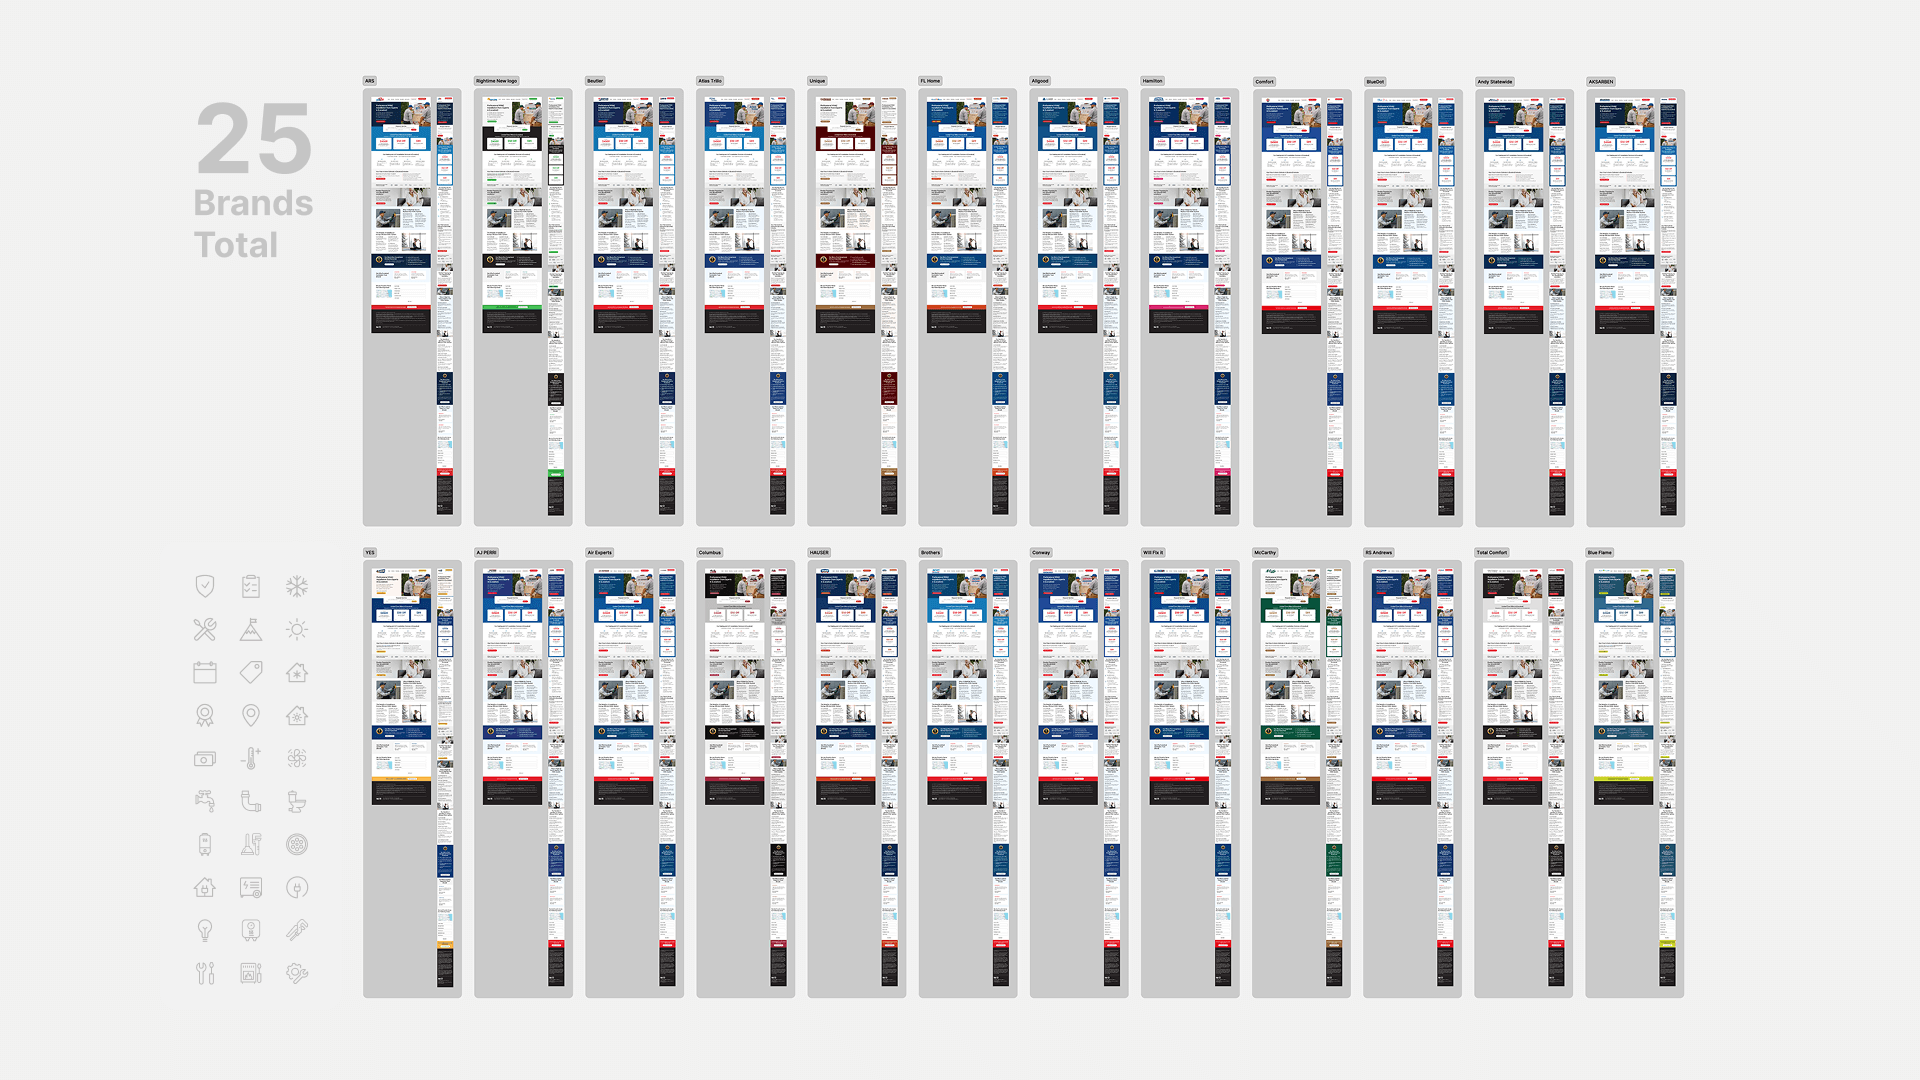
Task: Click the Unique frame label
Action: tap(817, 81)
